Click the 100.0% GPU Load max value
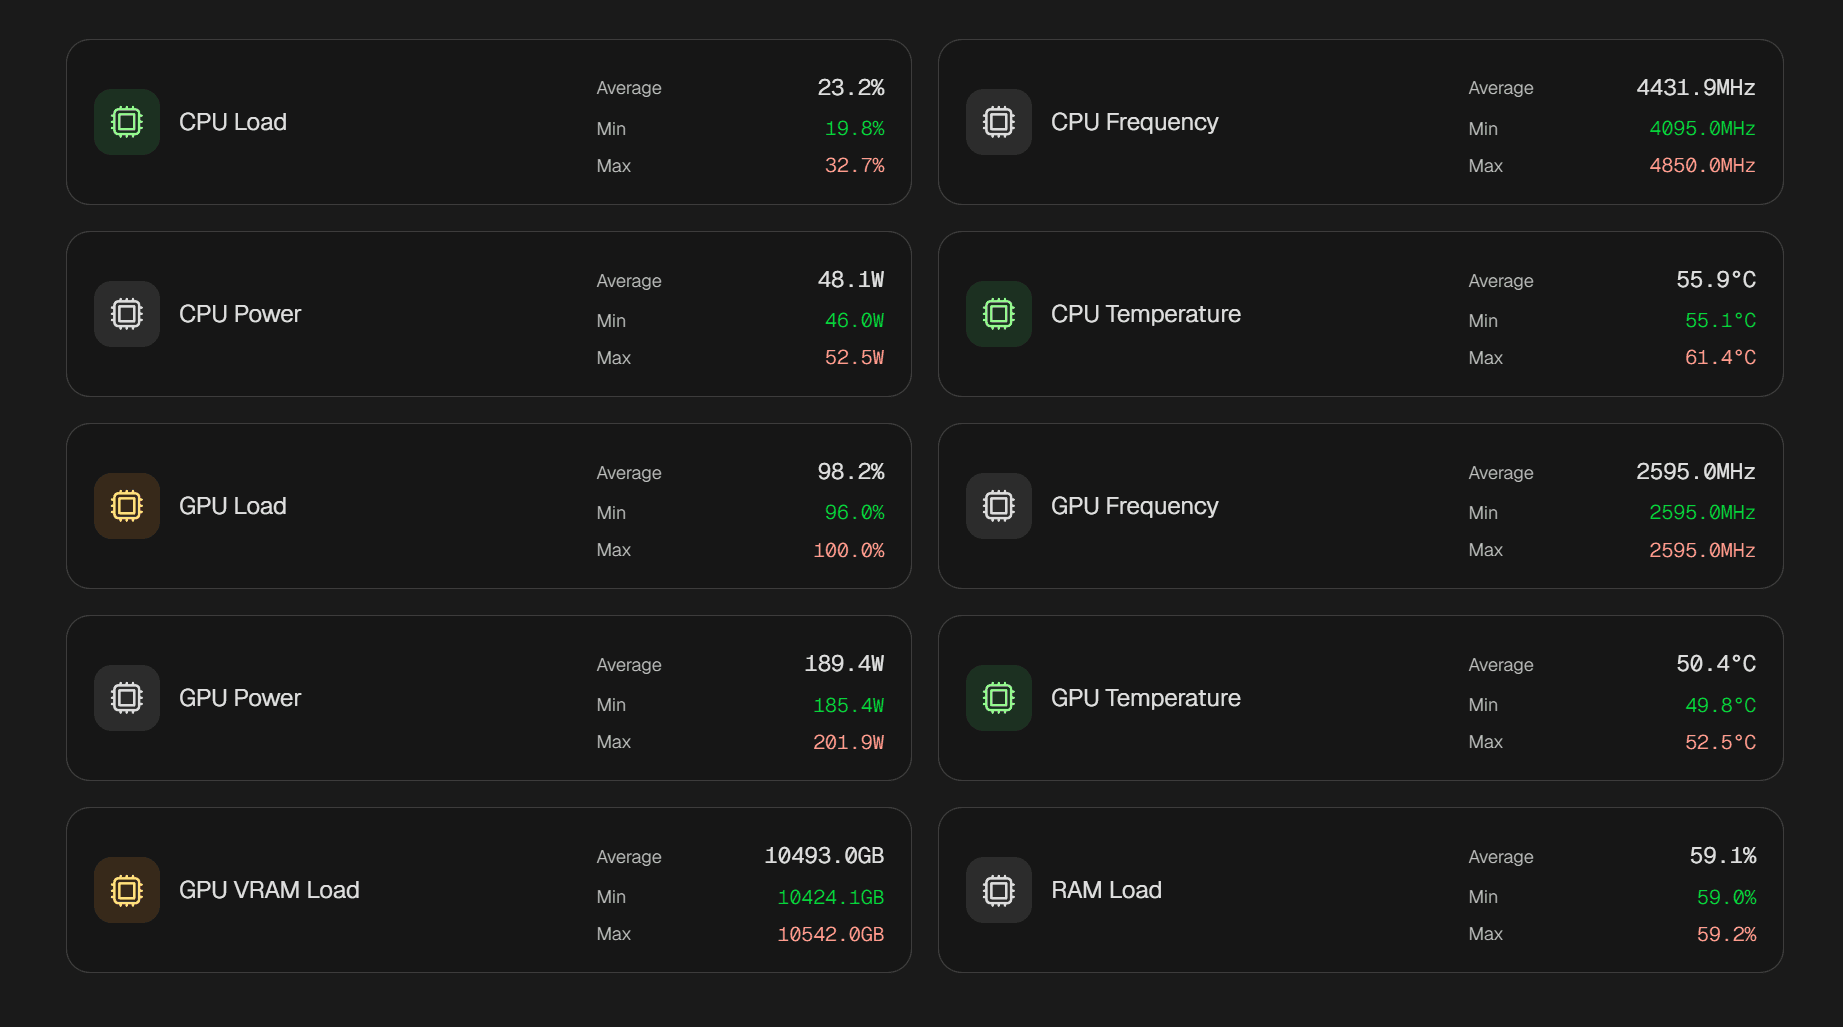Screen dimensions: 1843x1027 tap(848, 551)
